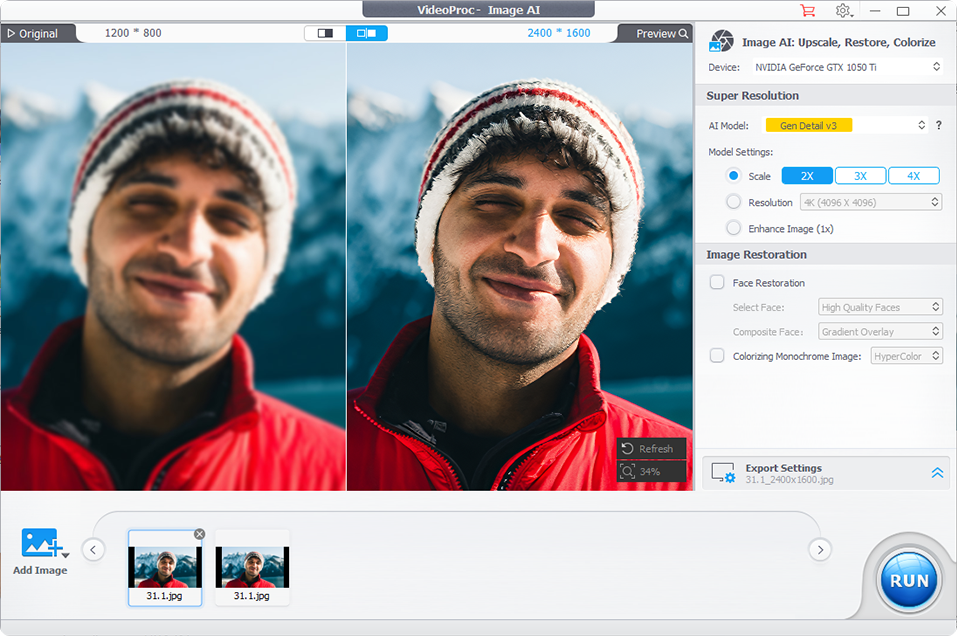Set scale to 4X

pyautogui.click(x=913, y=176)
